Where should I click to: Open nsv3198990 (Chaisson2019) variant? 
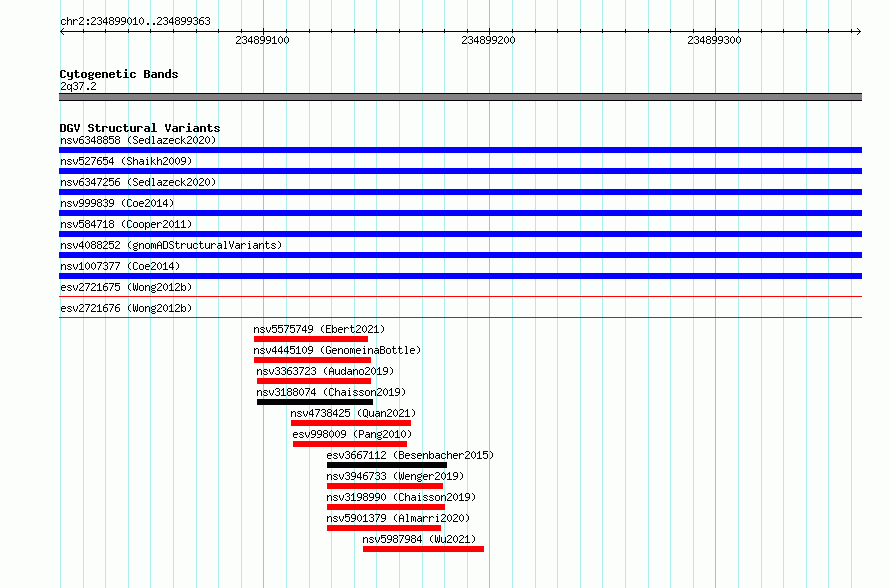click(x=401, y=497)
